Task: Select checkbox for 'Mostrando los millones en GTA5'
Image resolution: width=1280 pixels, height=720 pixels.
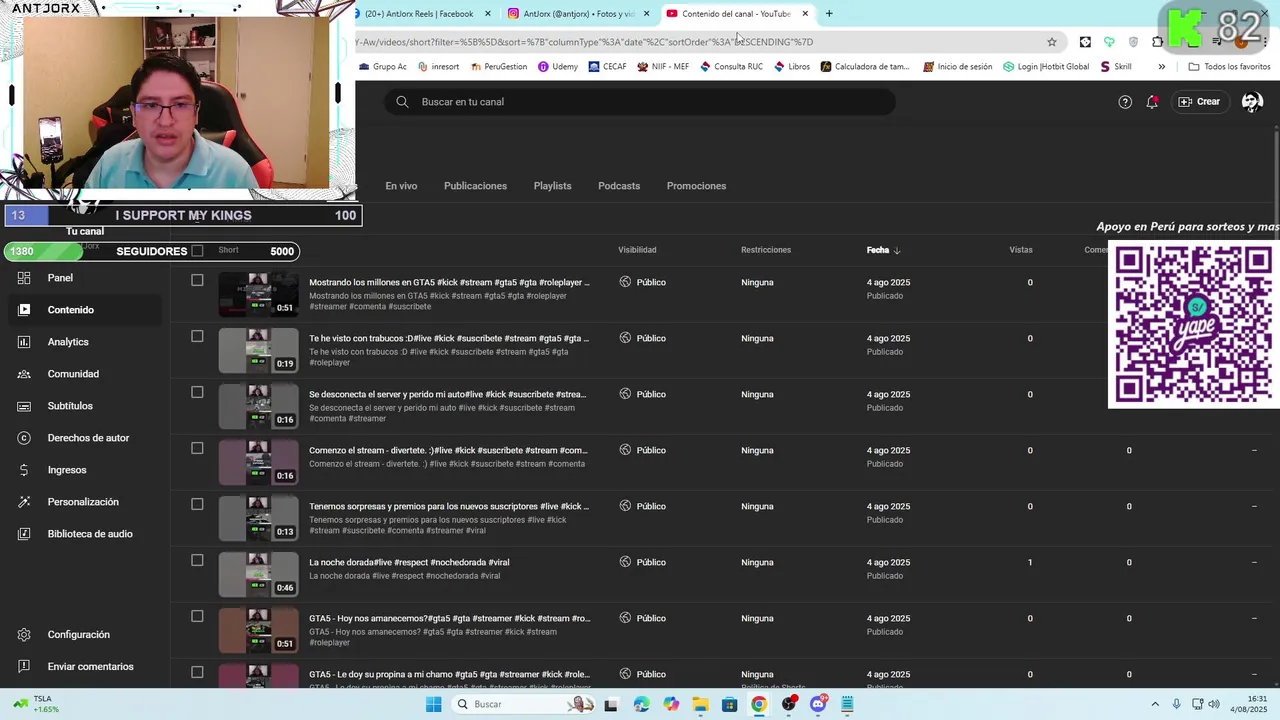Action: (197, 281)
